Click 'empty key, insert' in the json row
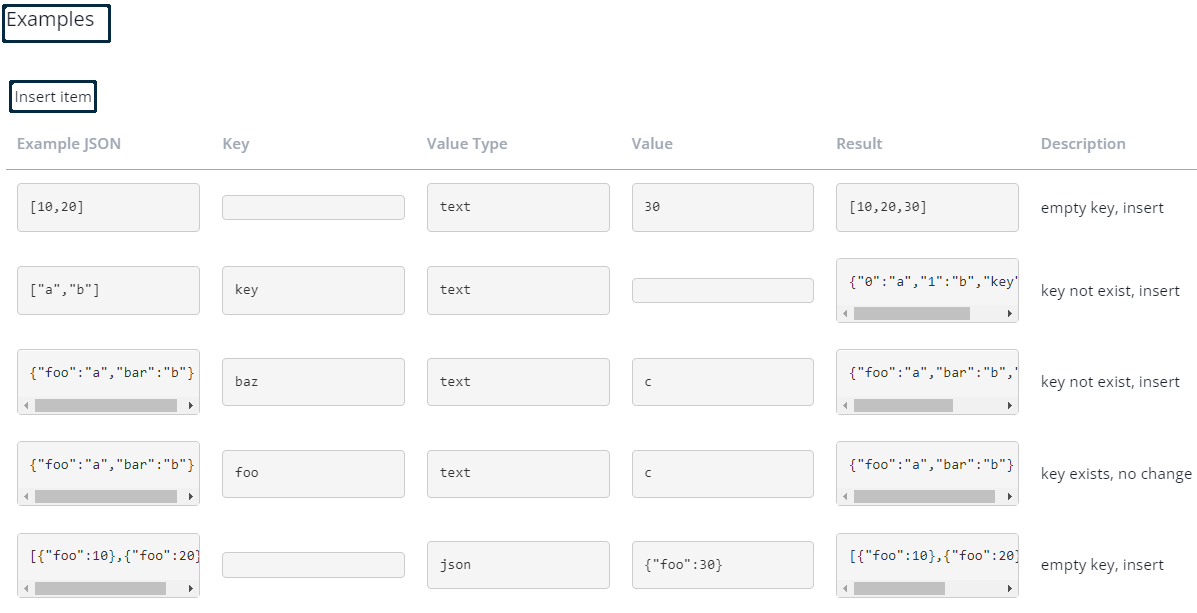 1102,565
